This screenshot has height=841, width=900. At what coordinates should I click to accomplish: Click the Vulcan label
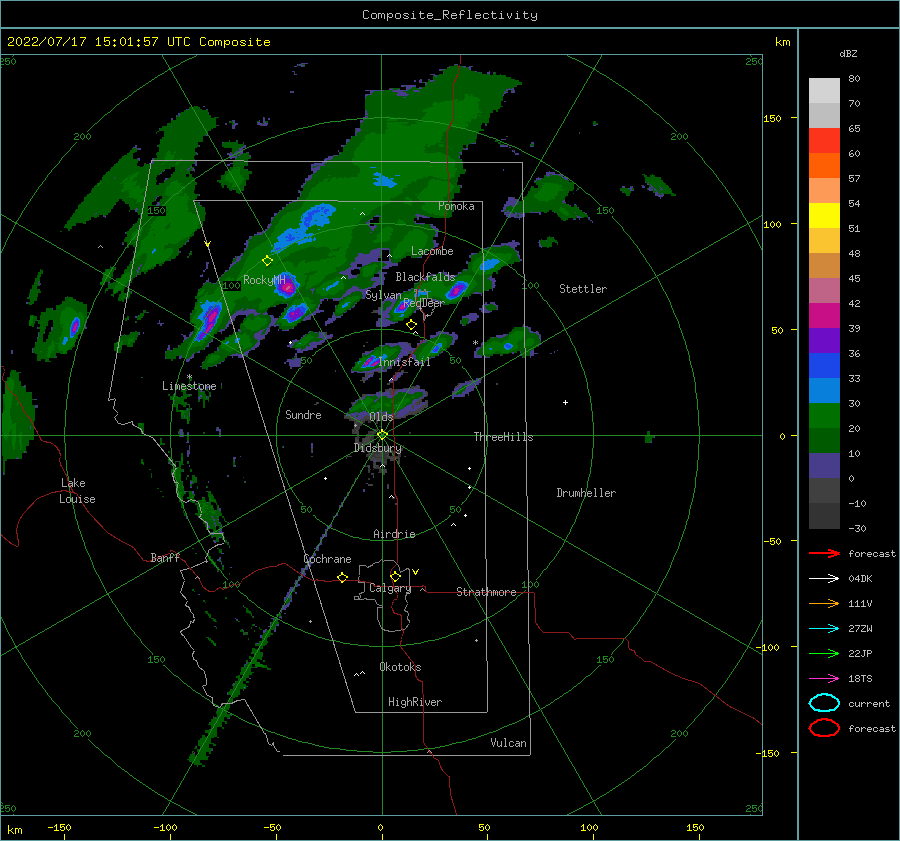[509, 743]
